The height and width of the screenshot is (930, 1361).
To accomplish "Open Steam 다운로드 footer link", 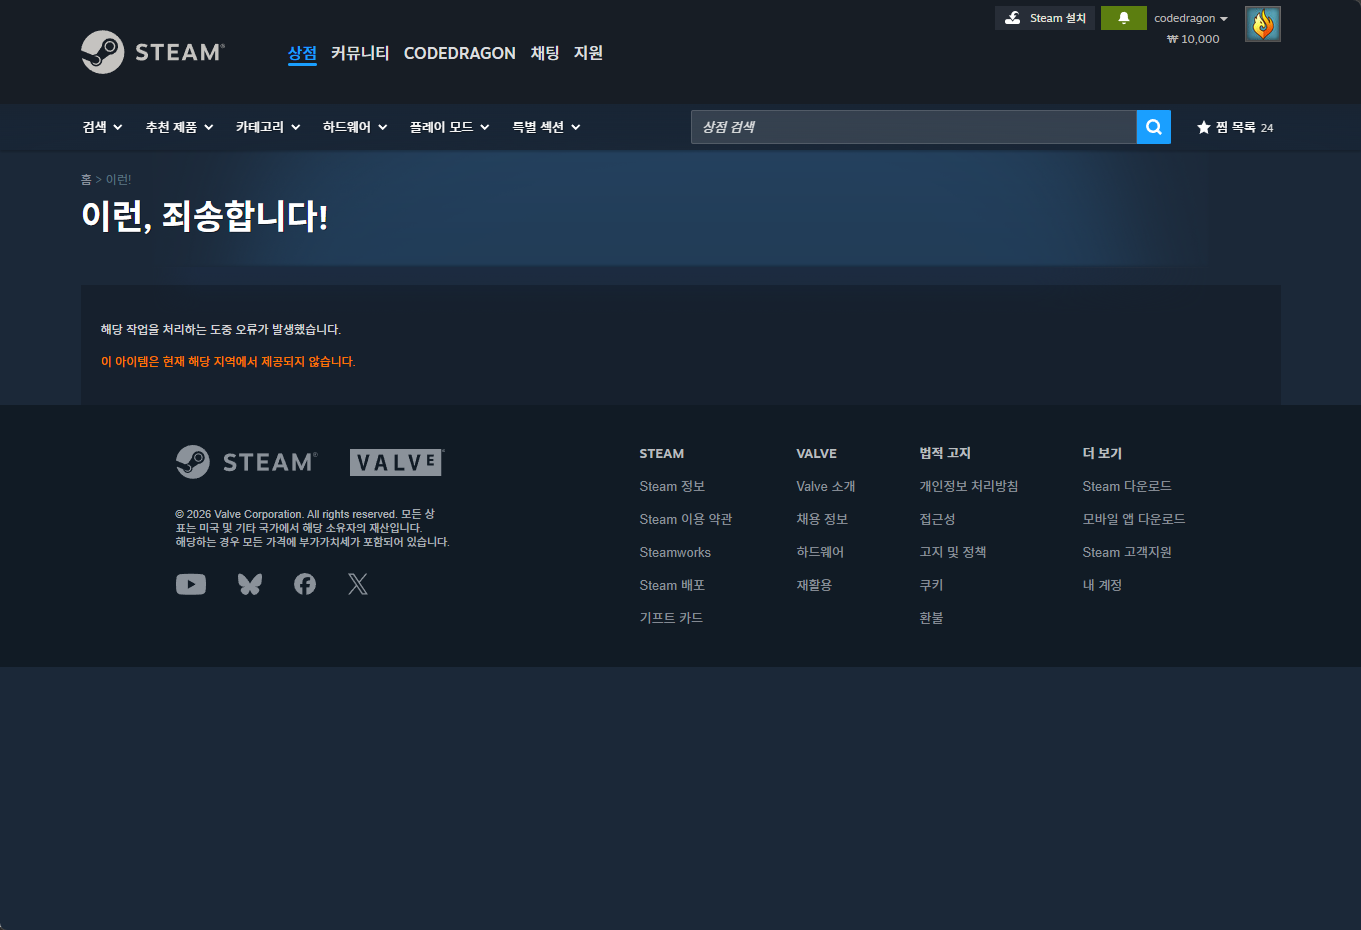I will [1127, 486].
